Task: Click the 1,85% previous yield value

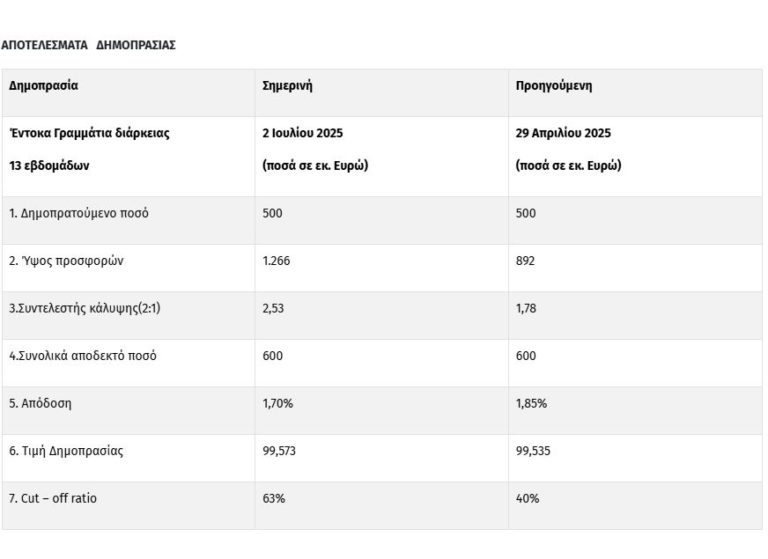Action: click(x=531, y=404)
